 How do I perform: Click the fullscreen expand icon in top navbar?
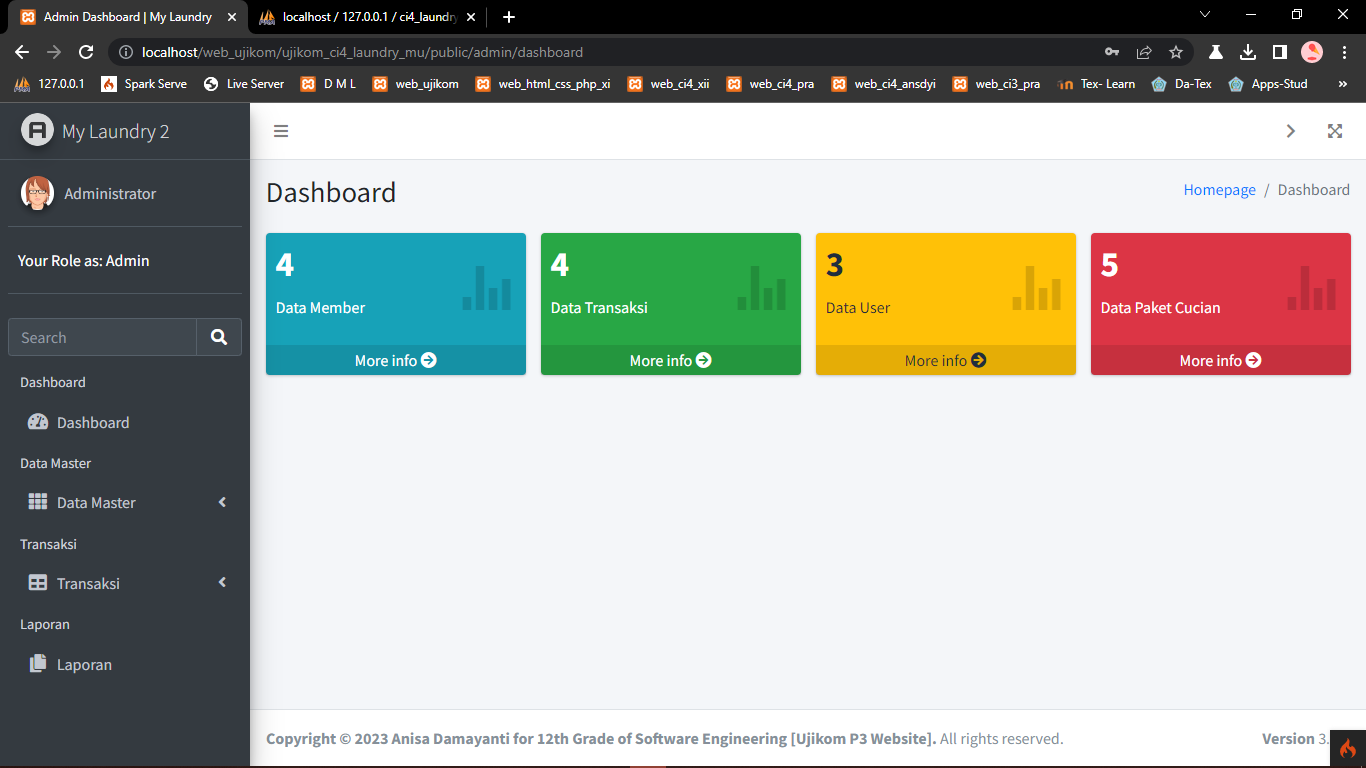[1335, 131]
